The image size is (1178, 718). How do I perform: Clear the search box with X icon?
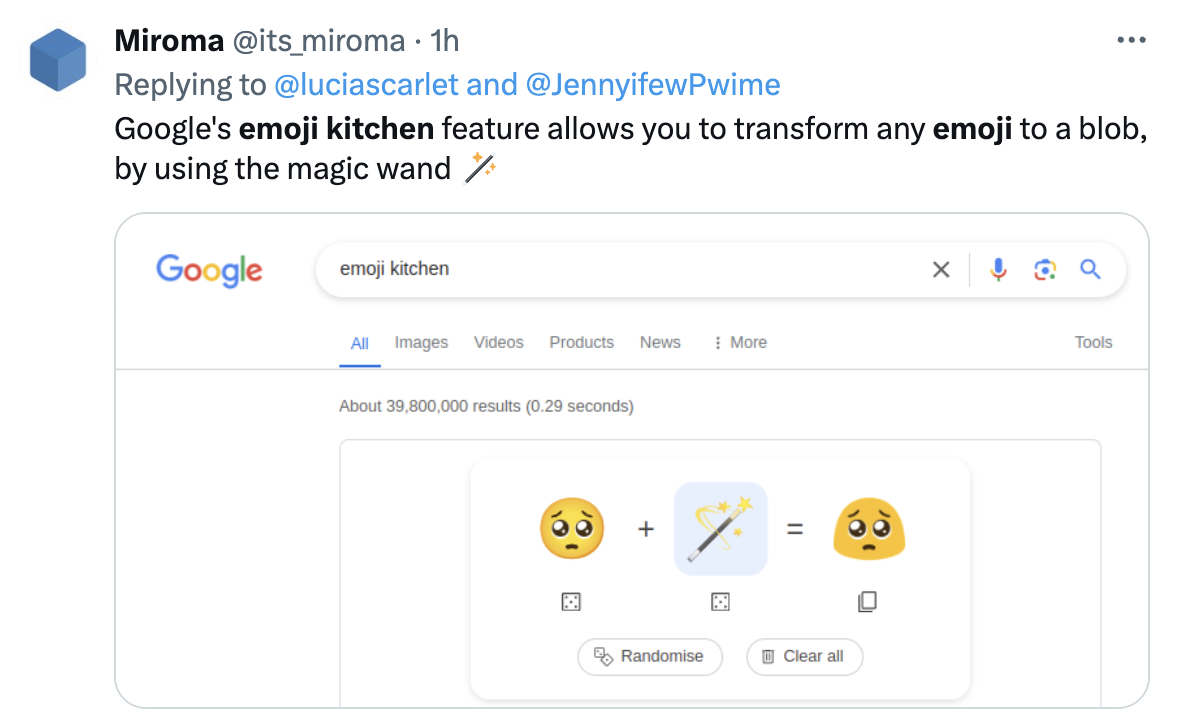tap(941, 269)
